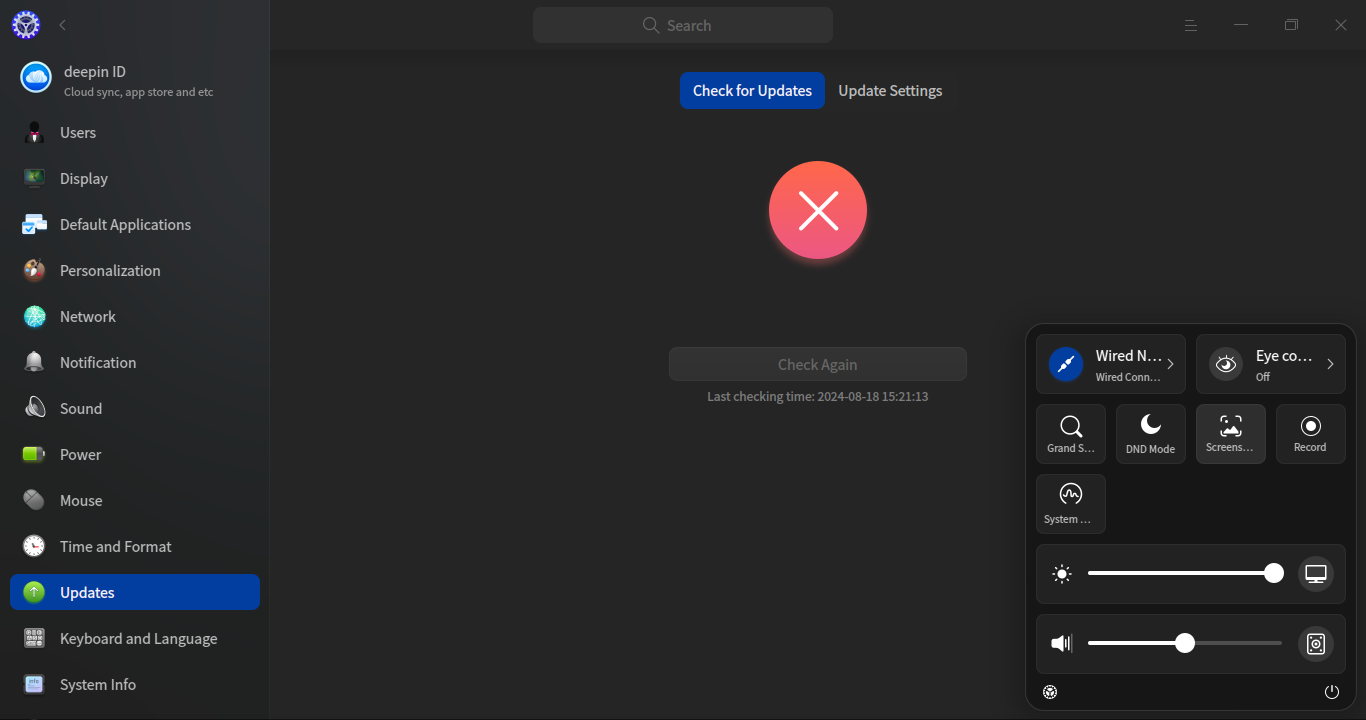
Task: Open Power settings
Action: point(135,455)
